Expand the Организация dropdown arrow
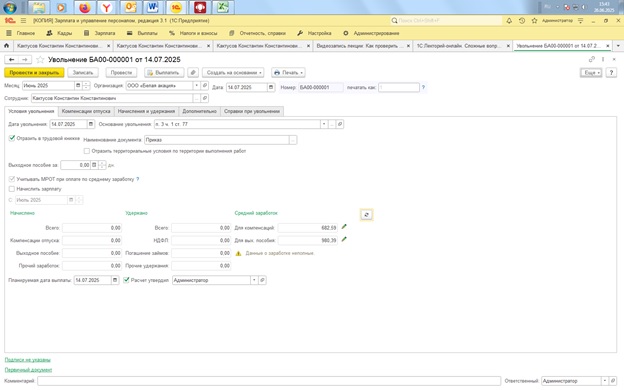This screenshot has width=624, height=390. click(x=197, y=86)
